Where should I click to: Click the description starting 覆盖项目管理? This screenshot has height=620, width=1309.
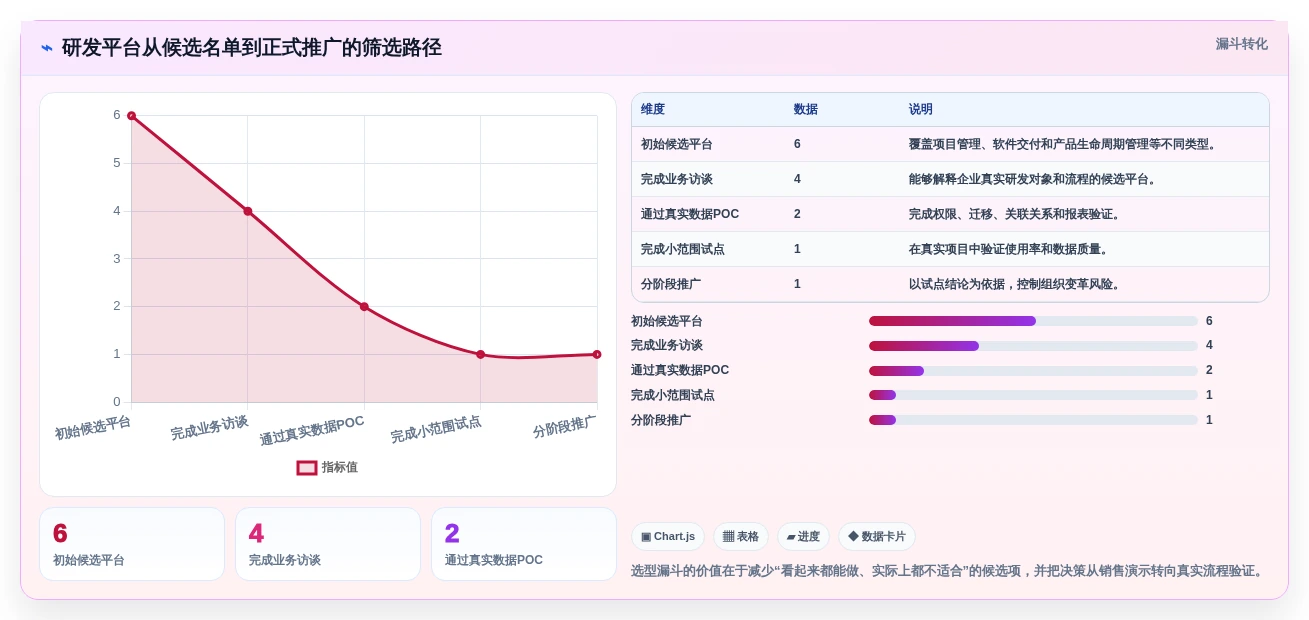pyautogui.click(x=1064, y=144)
